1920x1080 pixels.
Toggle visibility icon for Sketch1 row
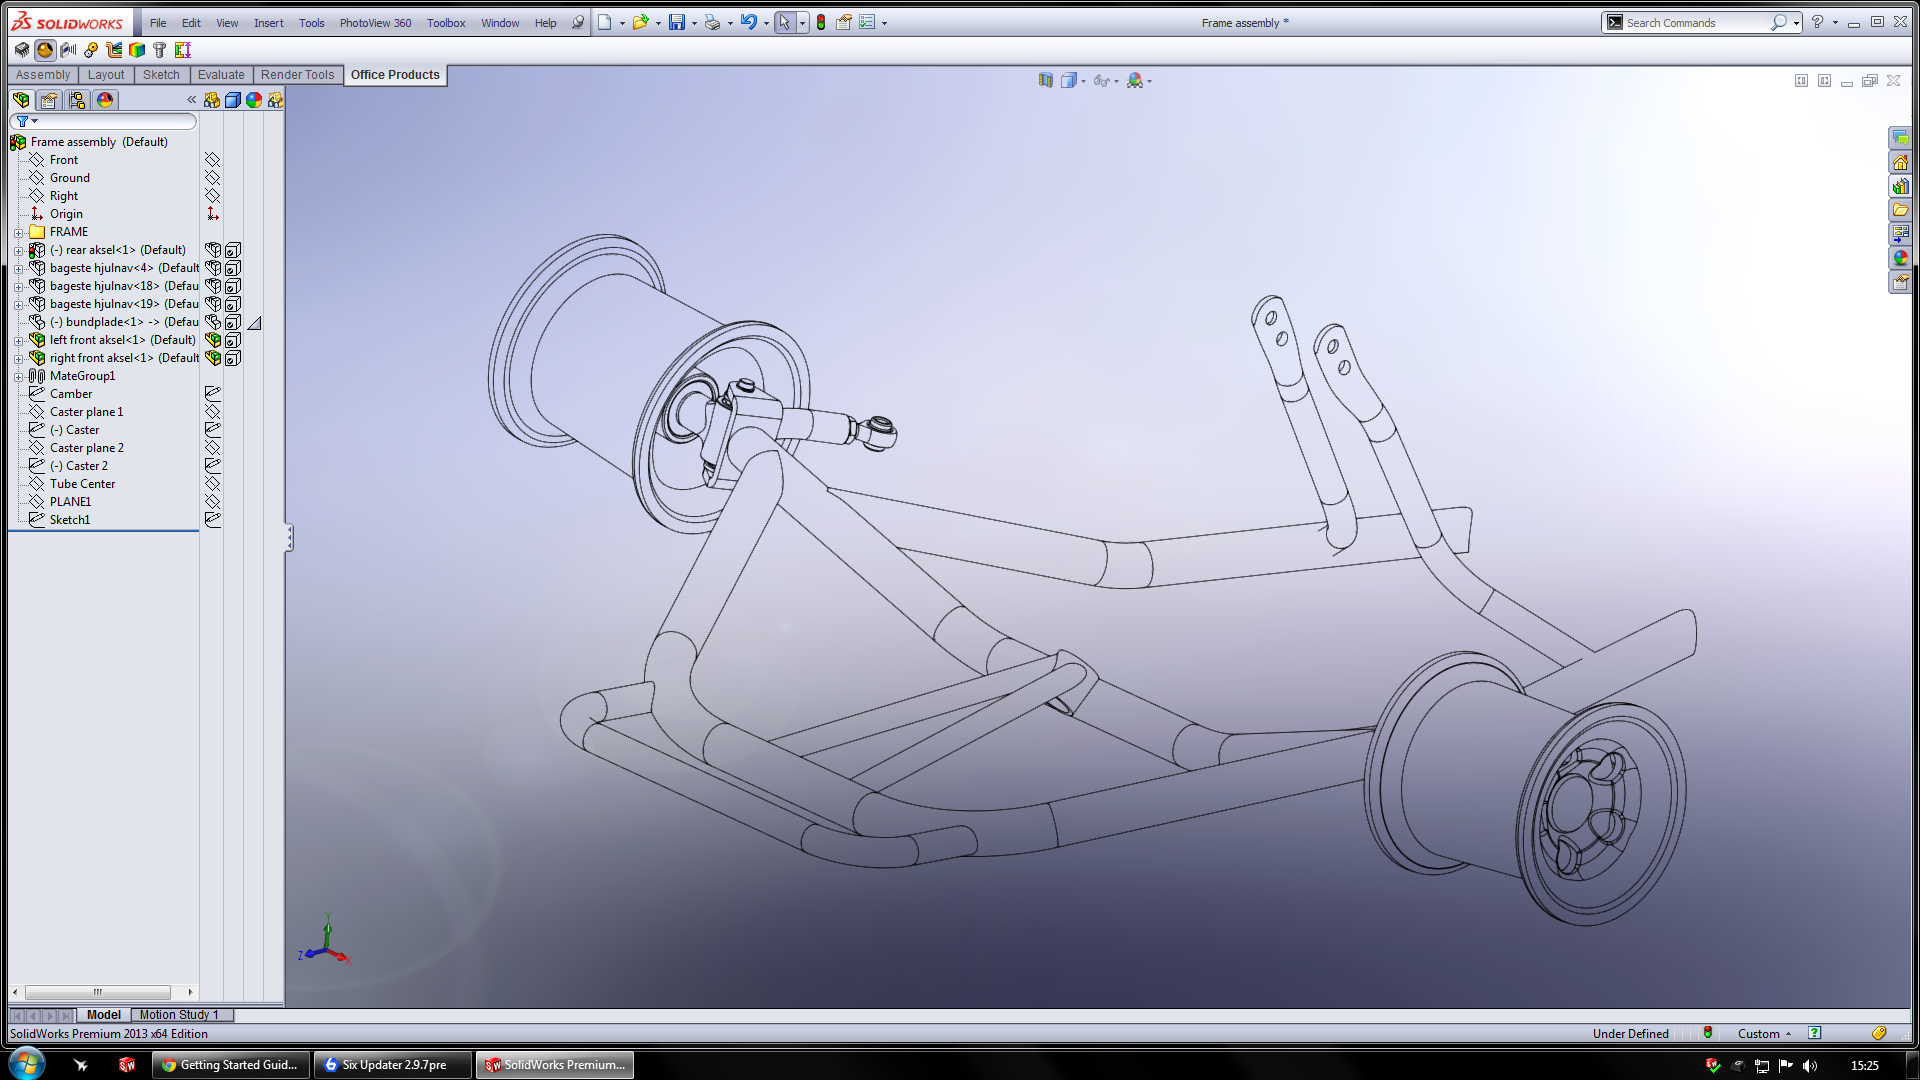coord(212,520)
